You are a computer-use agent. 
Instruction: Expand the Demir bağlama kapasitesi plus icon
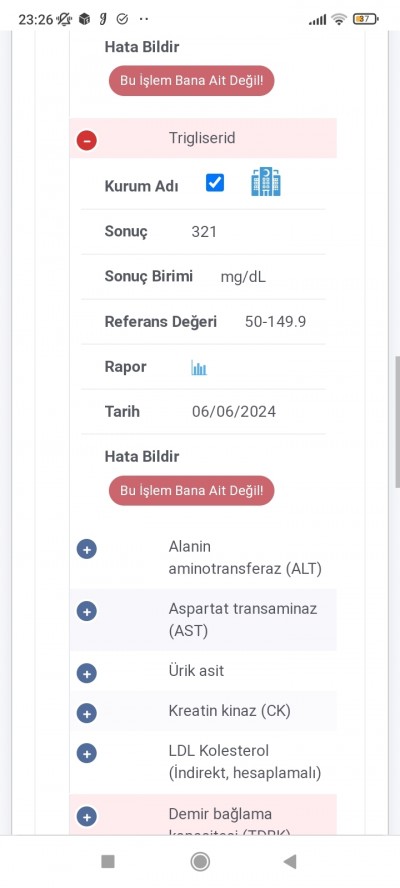pyautogui.click(x=87, y=817)
